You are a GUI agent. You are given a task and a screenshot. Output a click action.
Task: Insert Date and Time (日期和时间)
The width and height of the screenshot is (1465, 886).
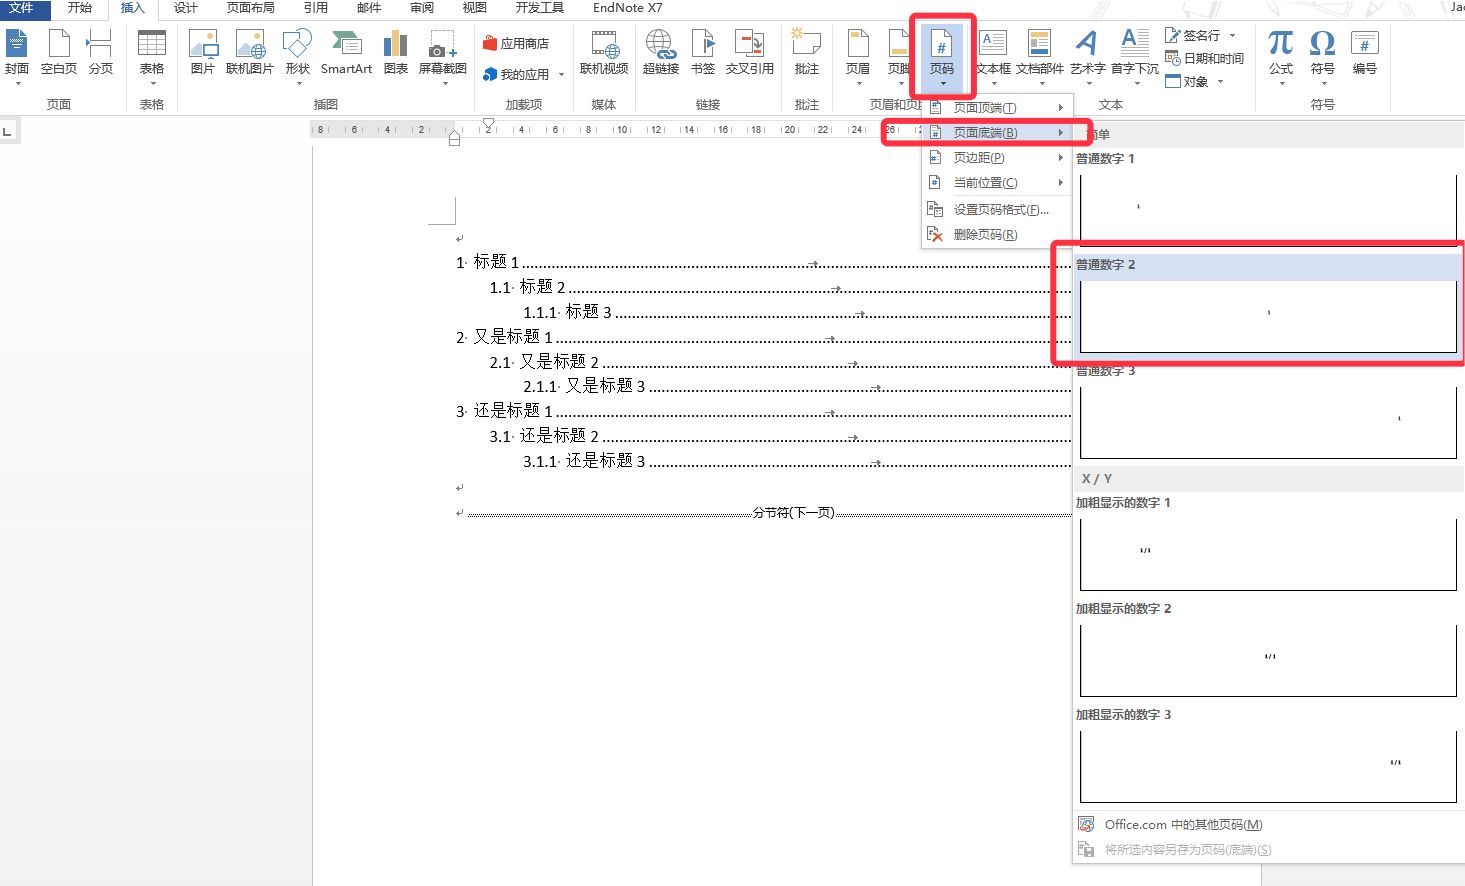click(x=1205, y=58)
